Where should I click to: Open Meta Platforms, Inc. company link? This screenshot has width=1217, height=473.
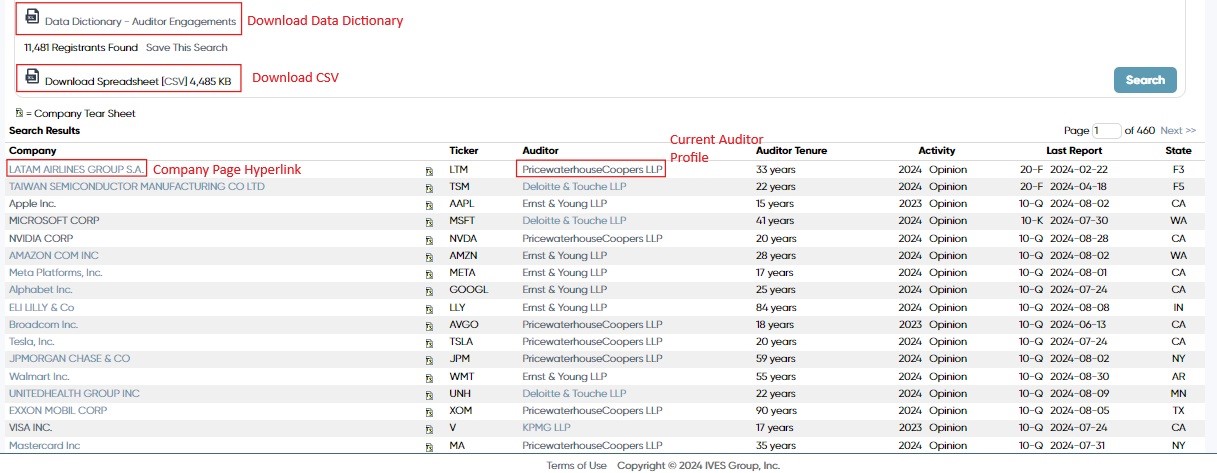click(56, 272)
